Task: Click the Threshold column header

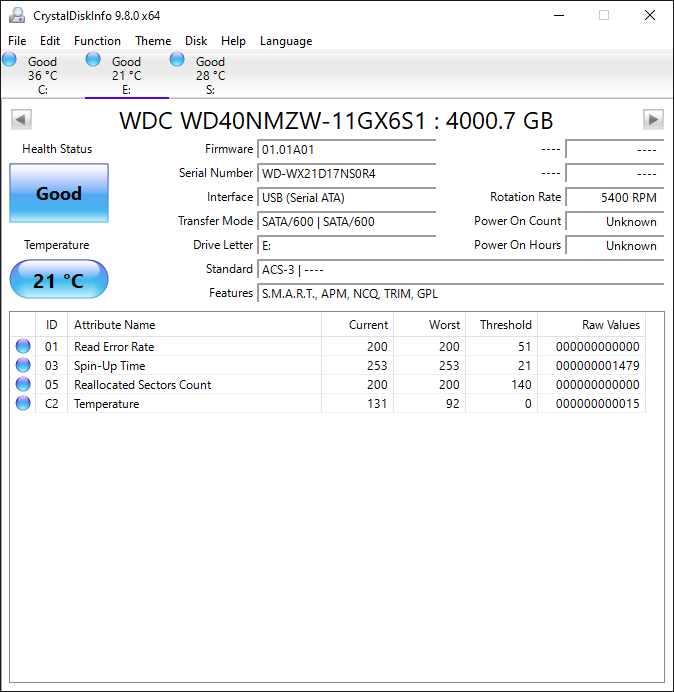Action: 501,325
